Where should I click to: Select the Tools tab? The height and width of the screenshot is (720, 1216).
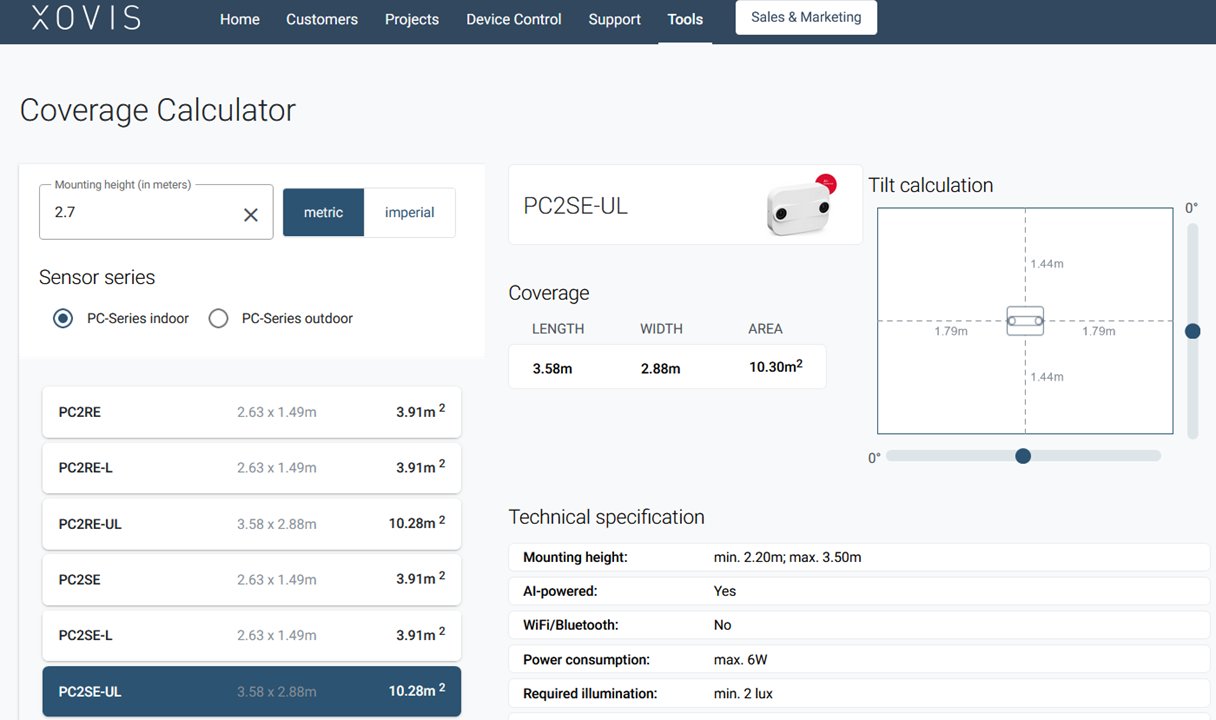point(685,20)
